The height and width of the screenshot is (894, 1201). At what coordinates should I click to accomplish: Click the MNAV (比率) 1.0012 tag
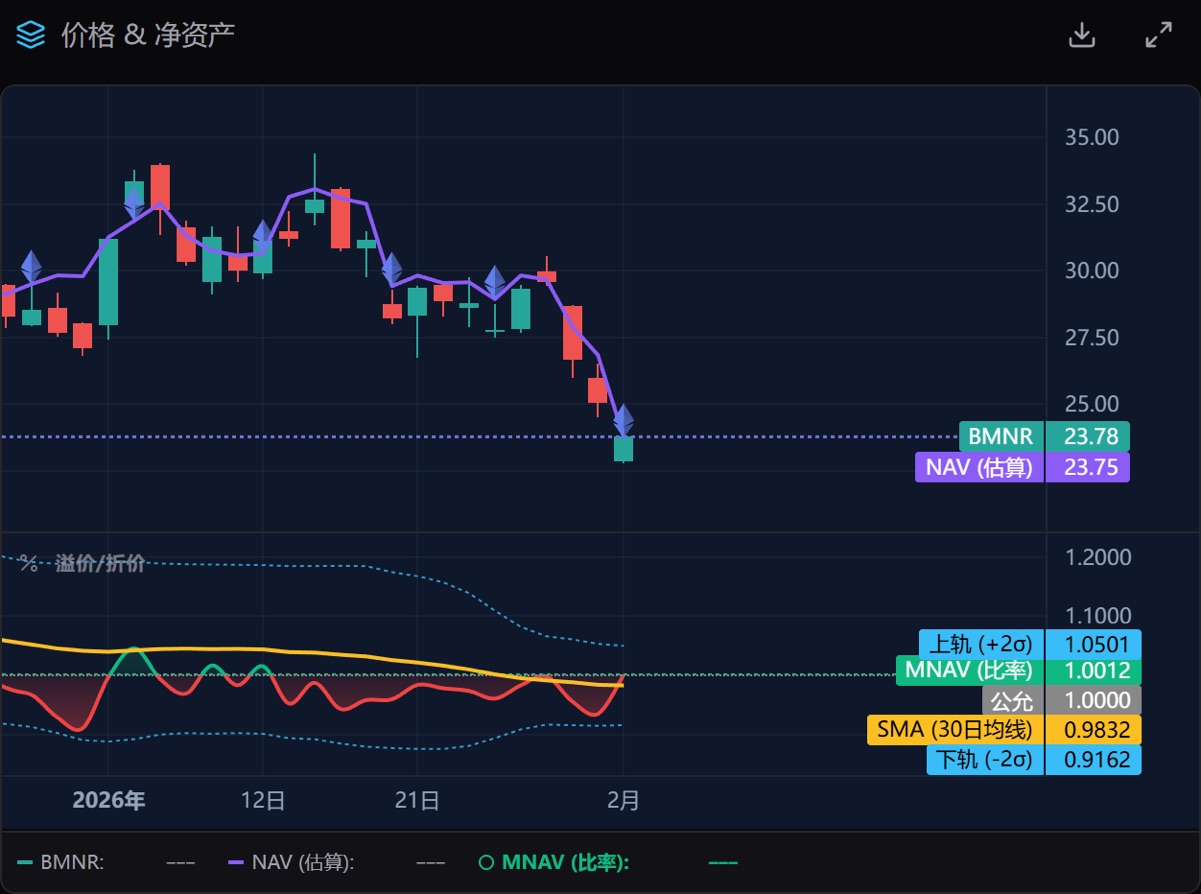[1019, 670]
